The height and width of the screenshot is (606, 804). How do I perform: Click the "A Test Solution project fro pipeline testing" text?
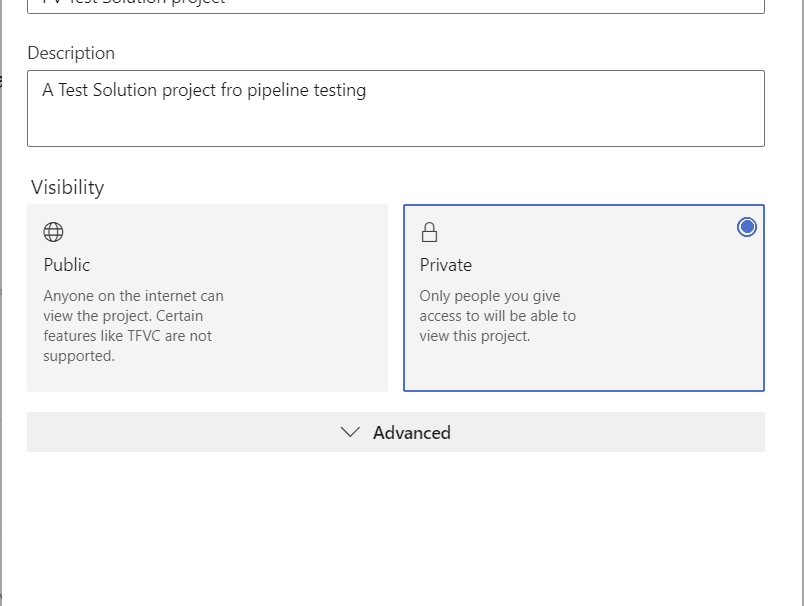tap(204, 90)
